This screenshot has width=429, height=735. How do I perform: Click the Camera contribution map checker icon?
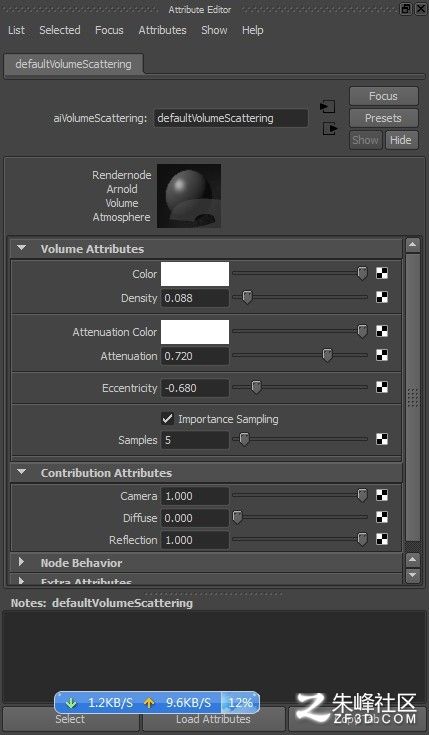382,495
